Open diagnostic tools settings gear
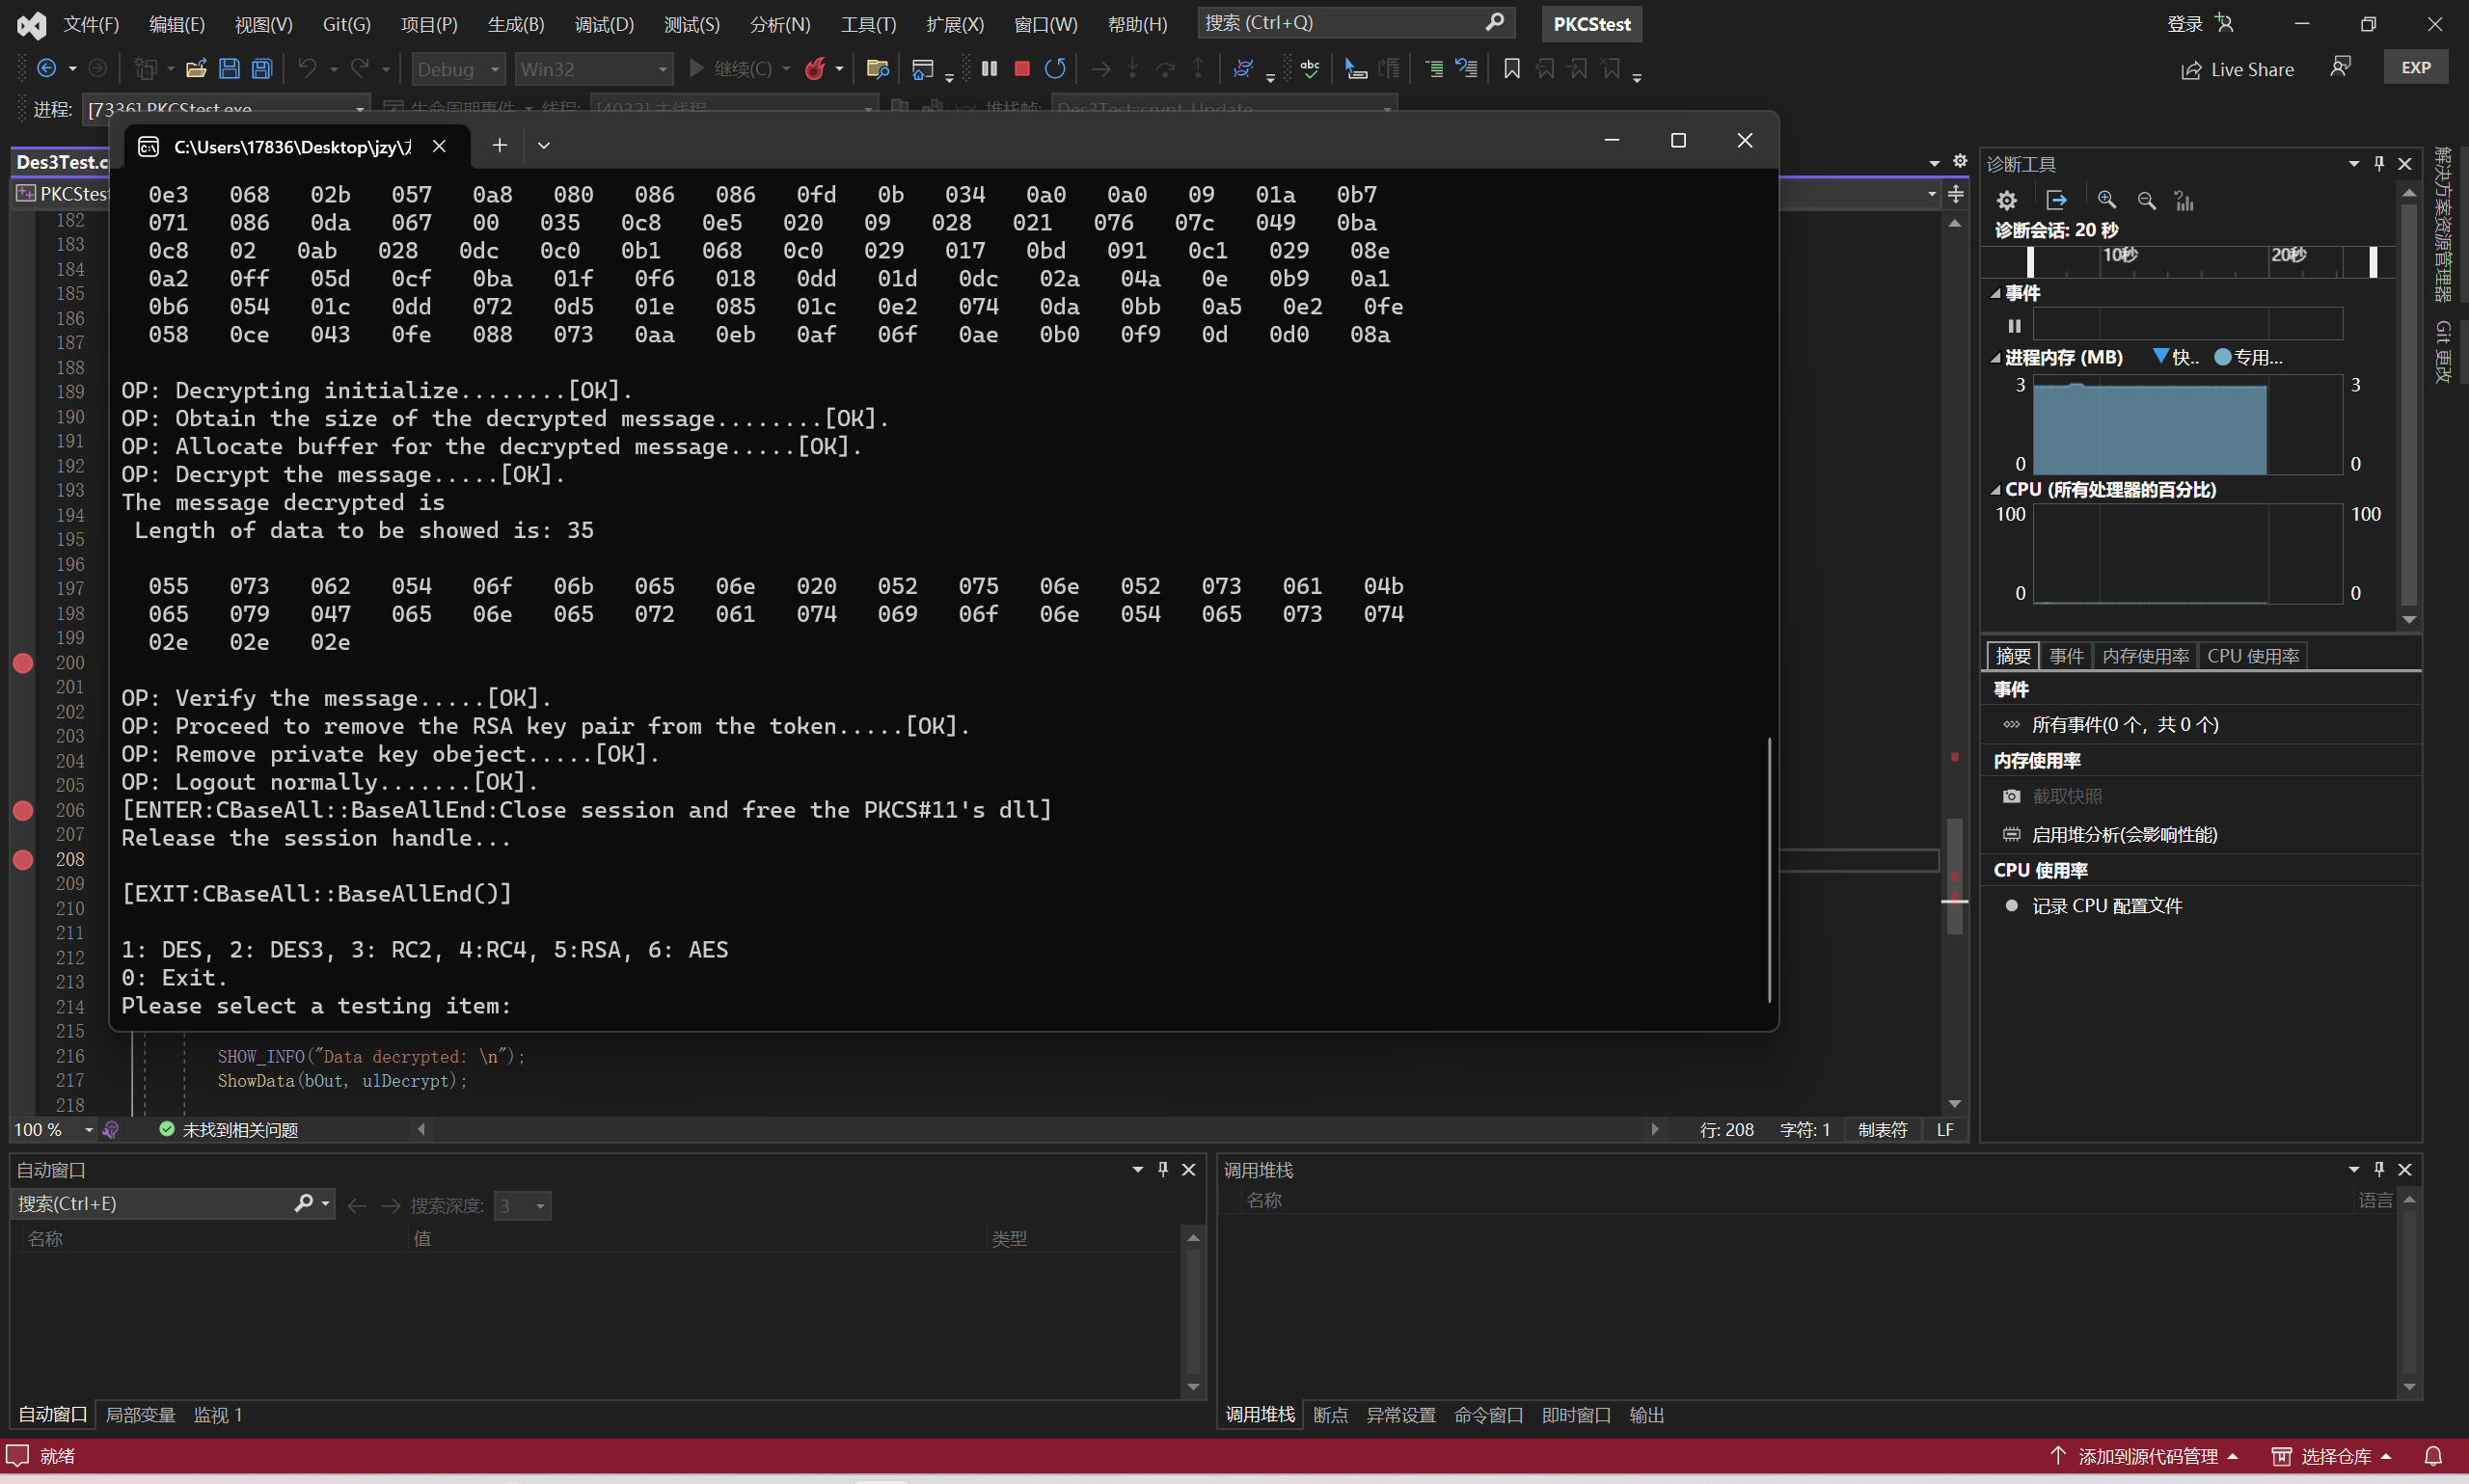 [x=2006, y=200]
